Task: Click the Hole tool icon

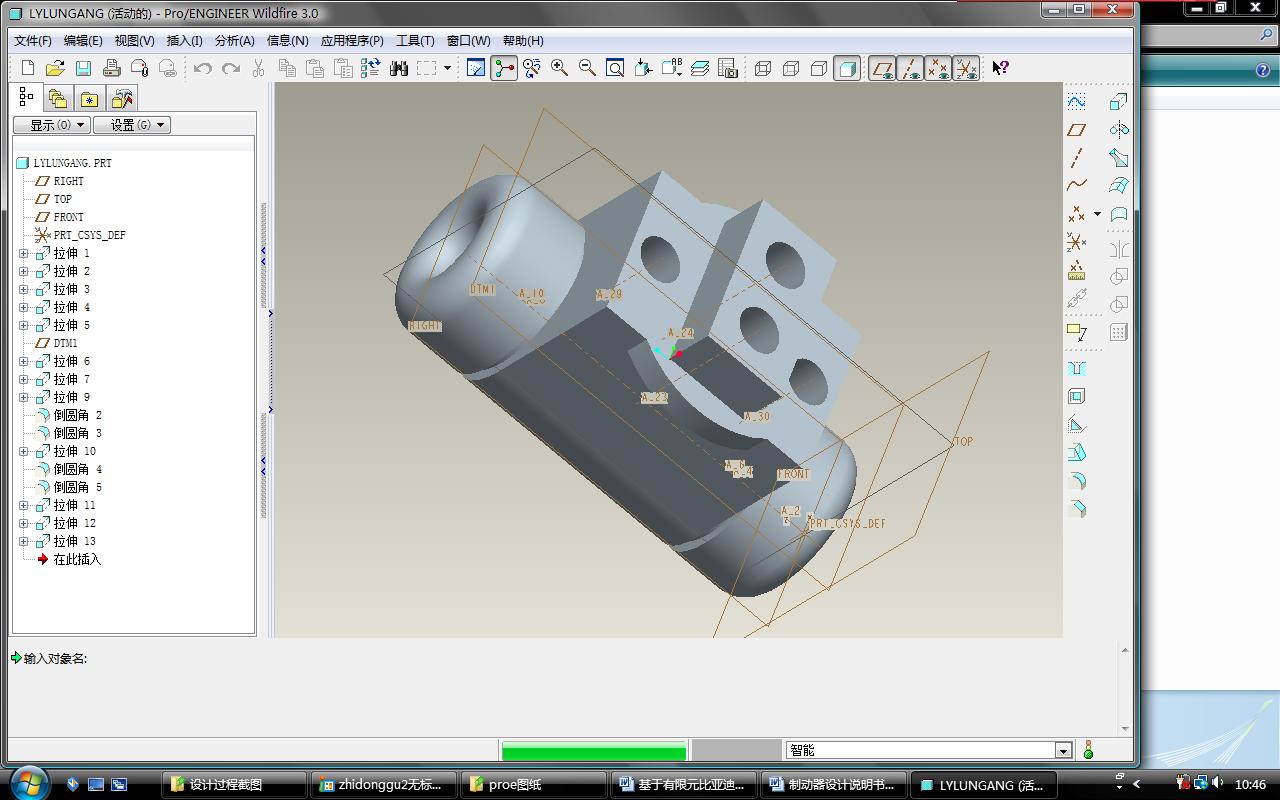Action: (x=1076, y=369)
